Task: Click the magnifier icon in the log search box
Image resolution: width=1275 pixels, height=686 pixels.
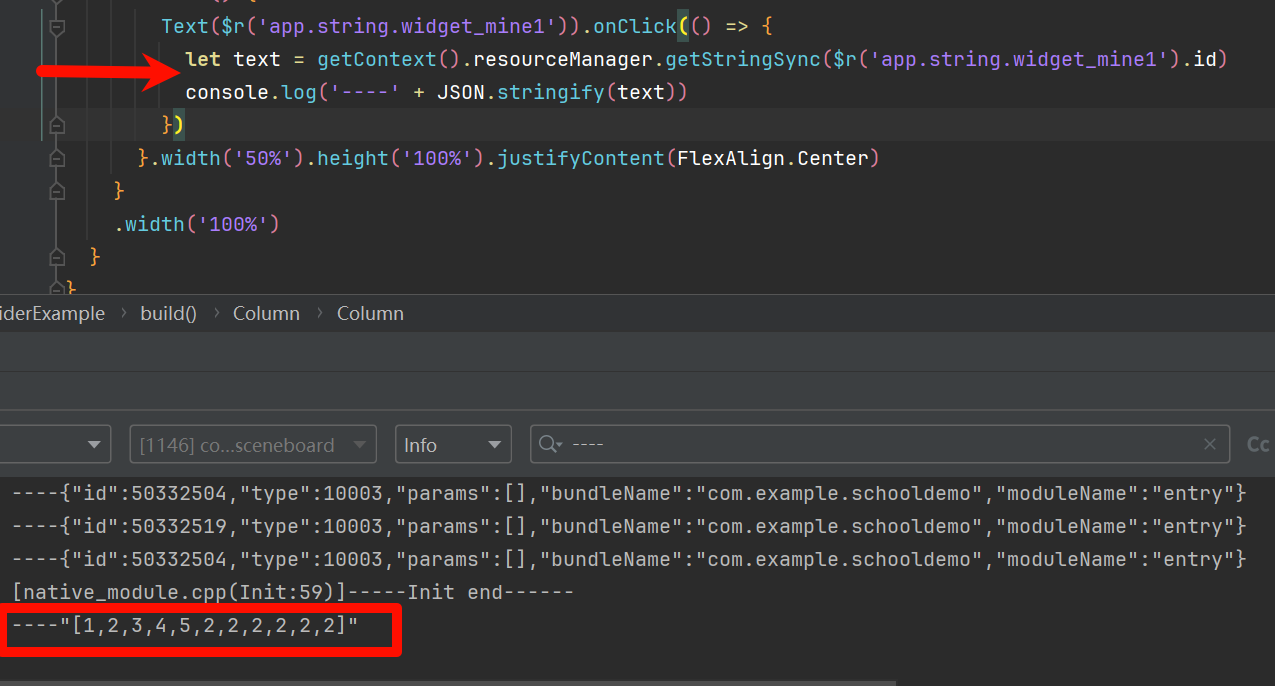Action: point(550,445)
